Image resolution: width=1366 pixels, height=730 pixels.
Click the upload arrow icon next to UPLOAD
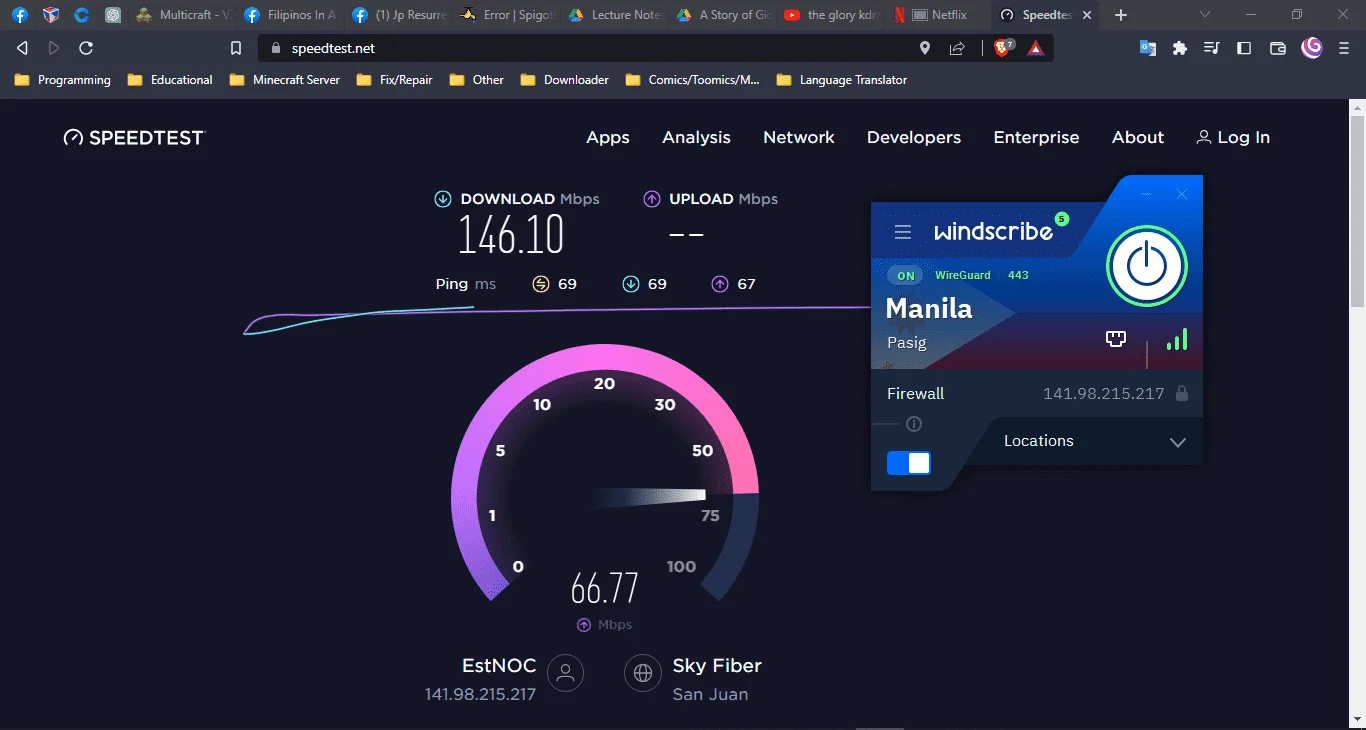coord(652,199)
